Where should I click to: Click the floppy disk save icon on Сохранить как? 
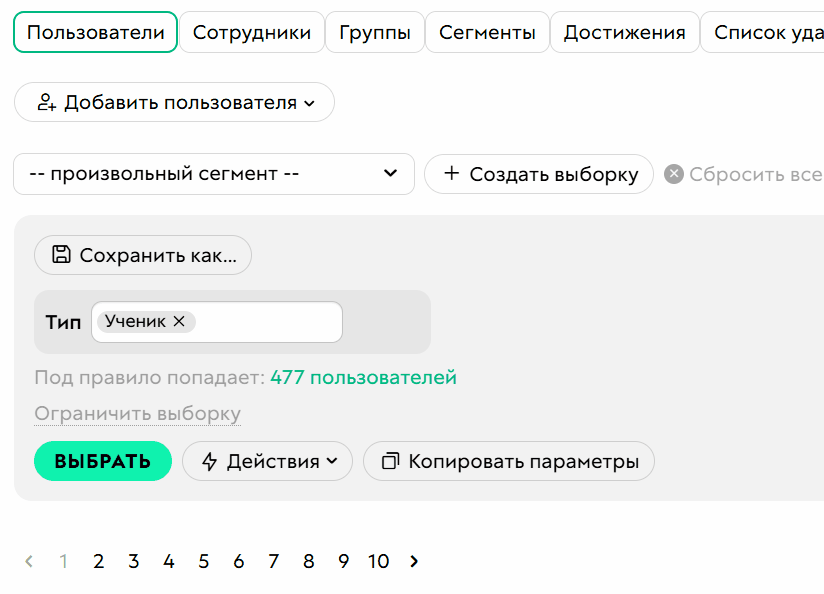pyautogui.click(x=62, y=255)
